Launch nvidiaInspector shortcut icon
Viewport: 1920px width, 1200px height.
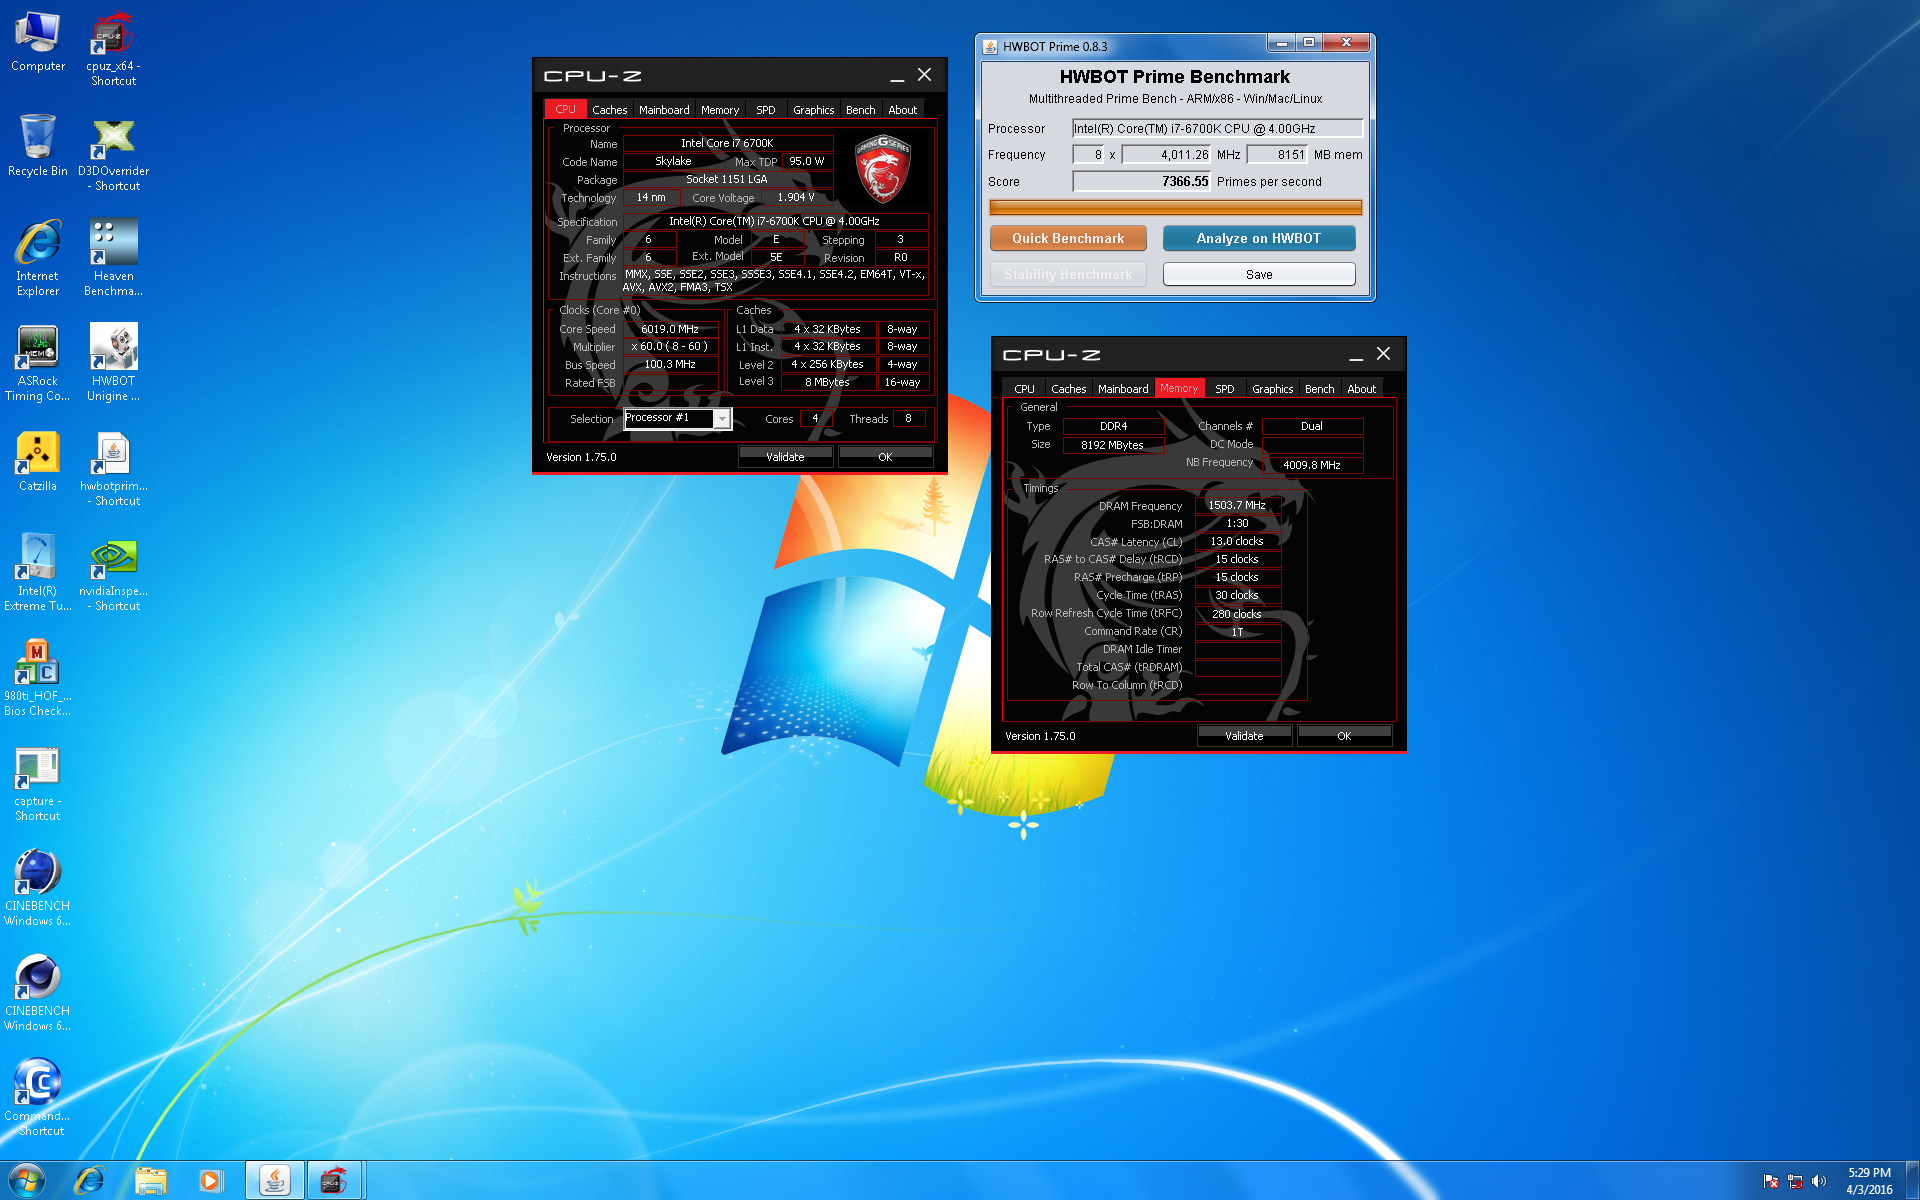coord(113,573)
